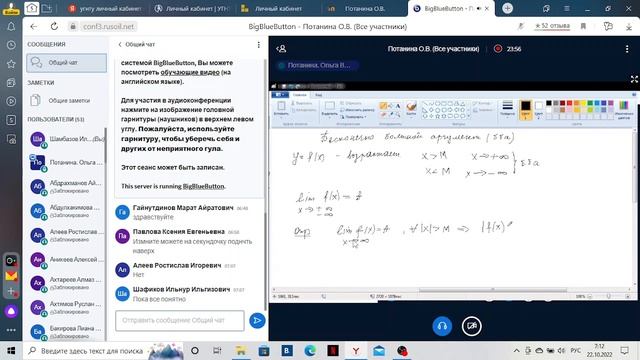
Task: Select the red color swatch in Paint
Action: click(569, 103)
